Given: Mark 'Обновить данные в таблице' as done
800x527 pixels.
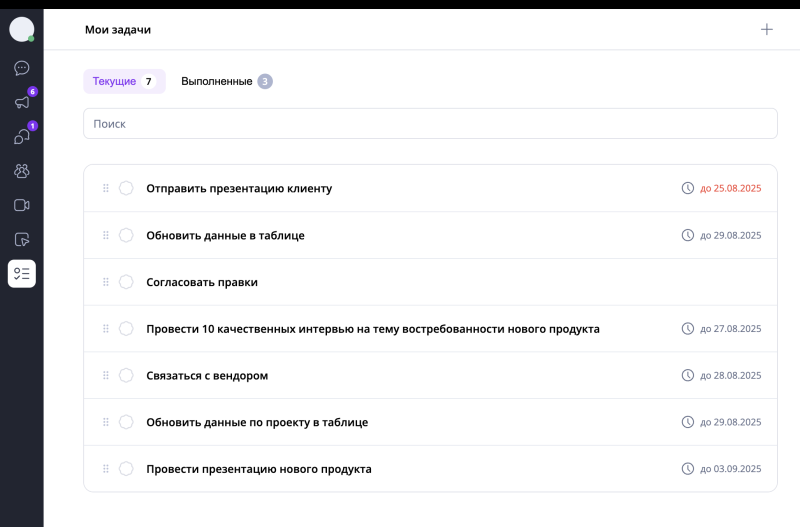Looking at the screenshot, I should click(126, 235).
